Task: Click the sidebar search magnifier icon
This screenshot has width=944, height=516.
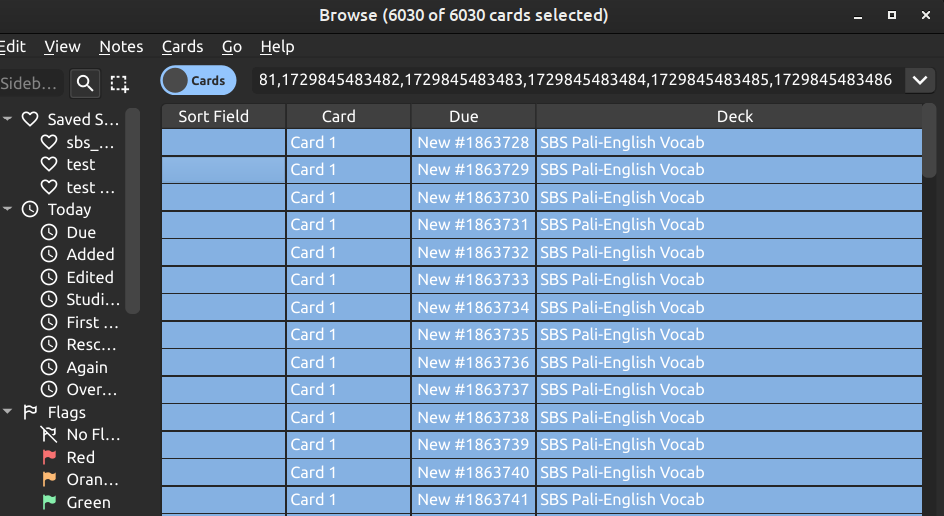Action: [86, 83]
